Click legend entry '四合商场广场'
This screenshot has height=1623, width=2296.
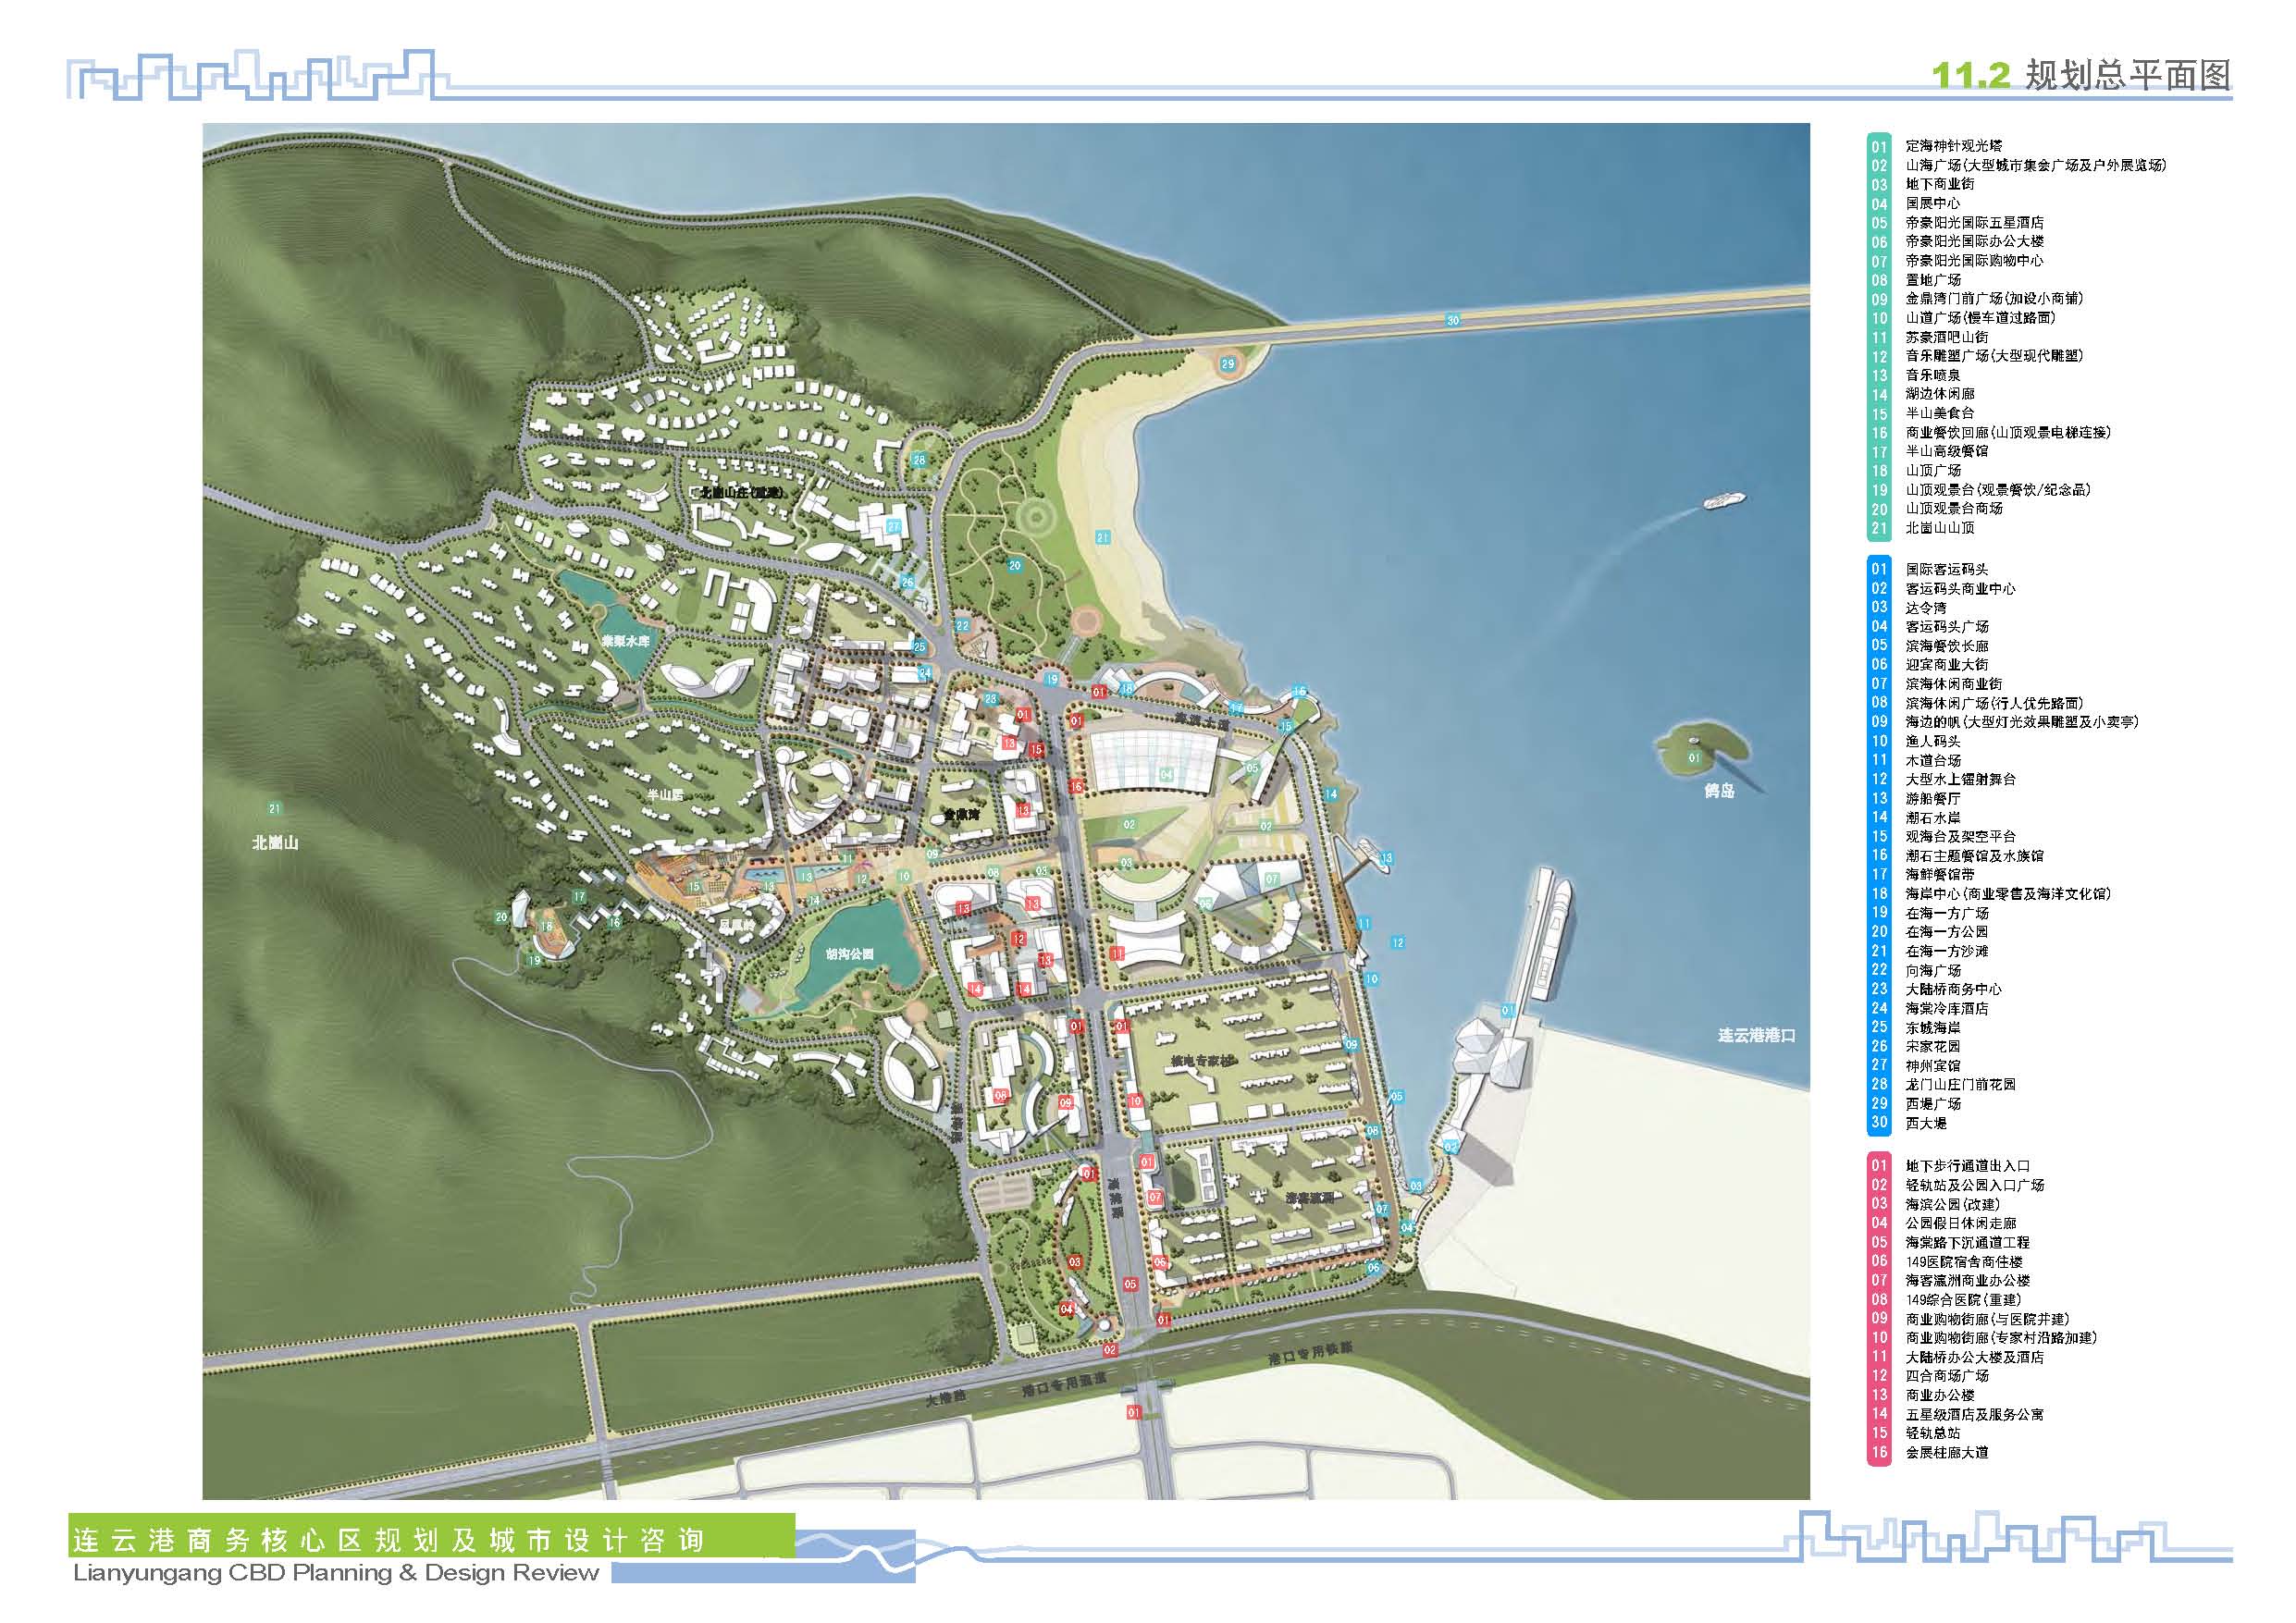1946,1376
